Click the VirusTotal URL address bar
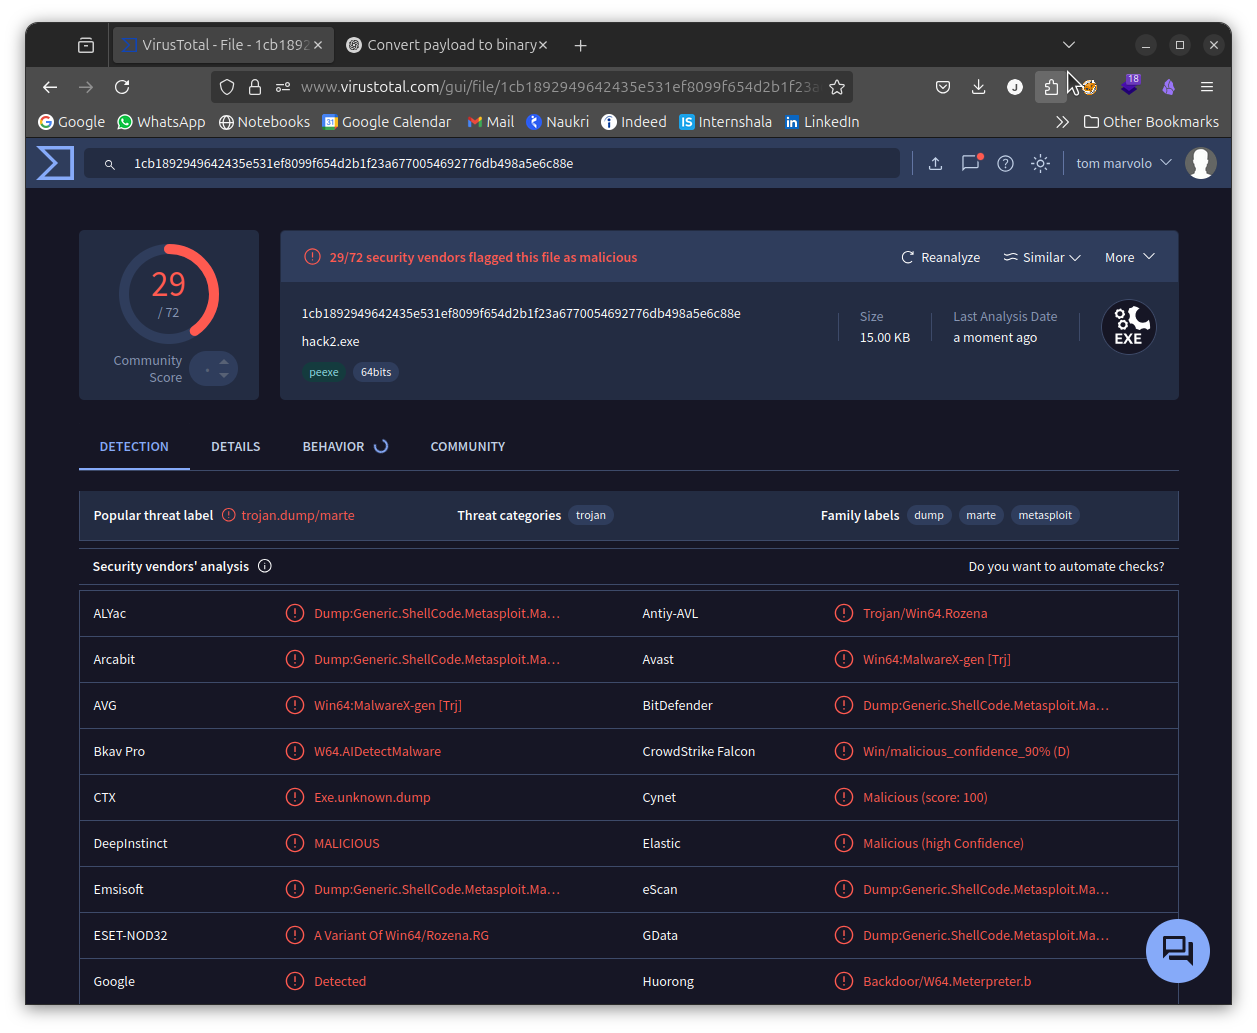 point(559,87)
